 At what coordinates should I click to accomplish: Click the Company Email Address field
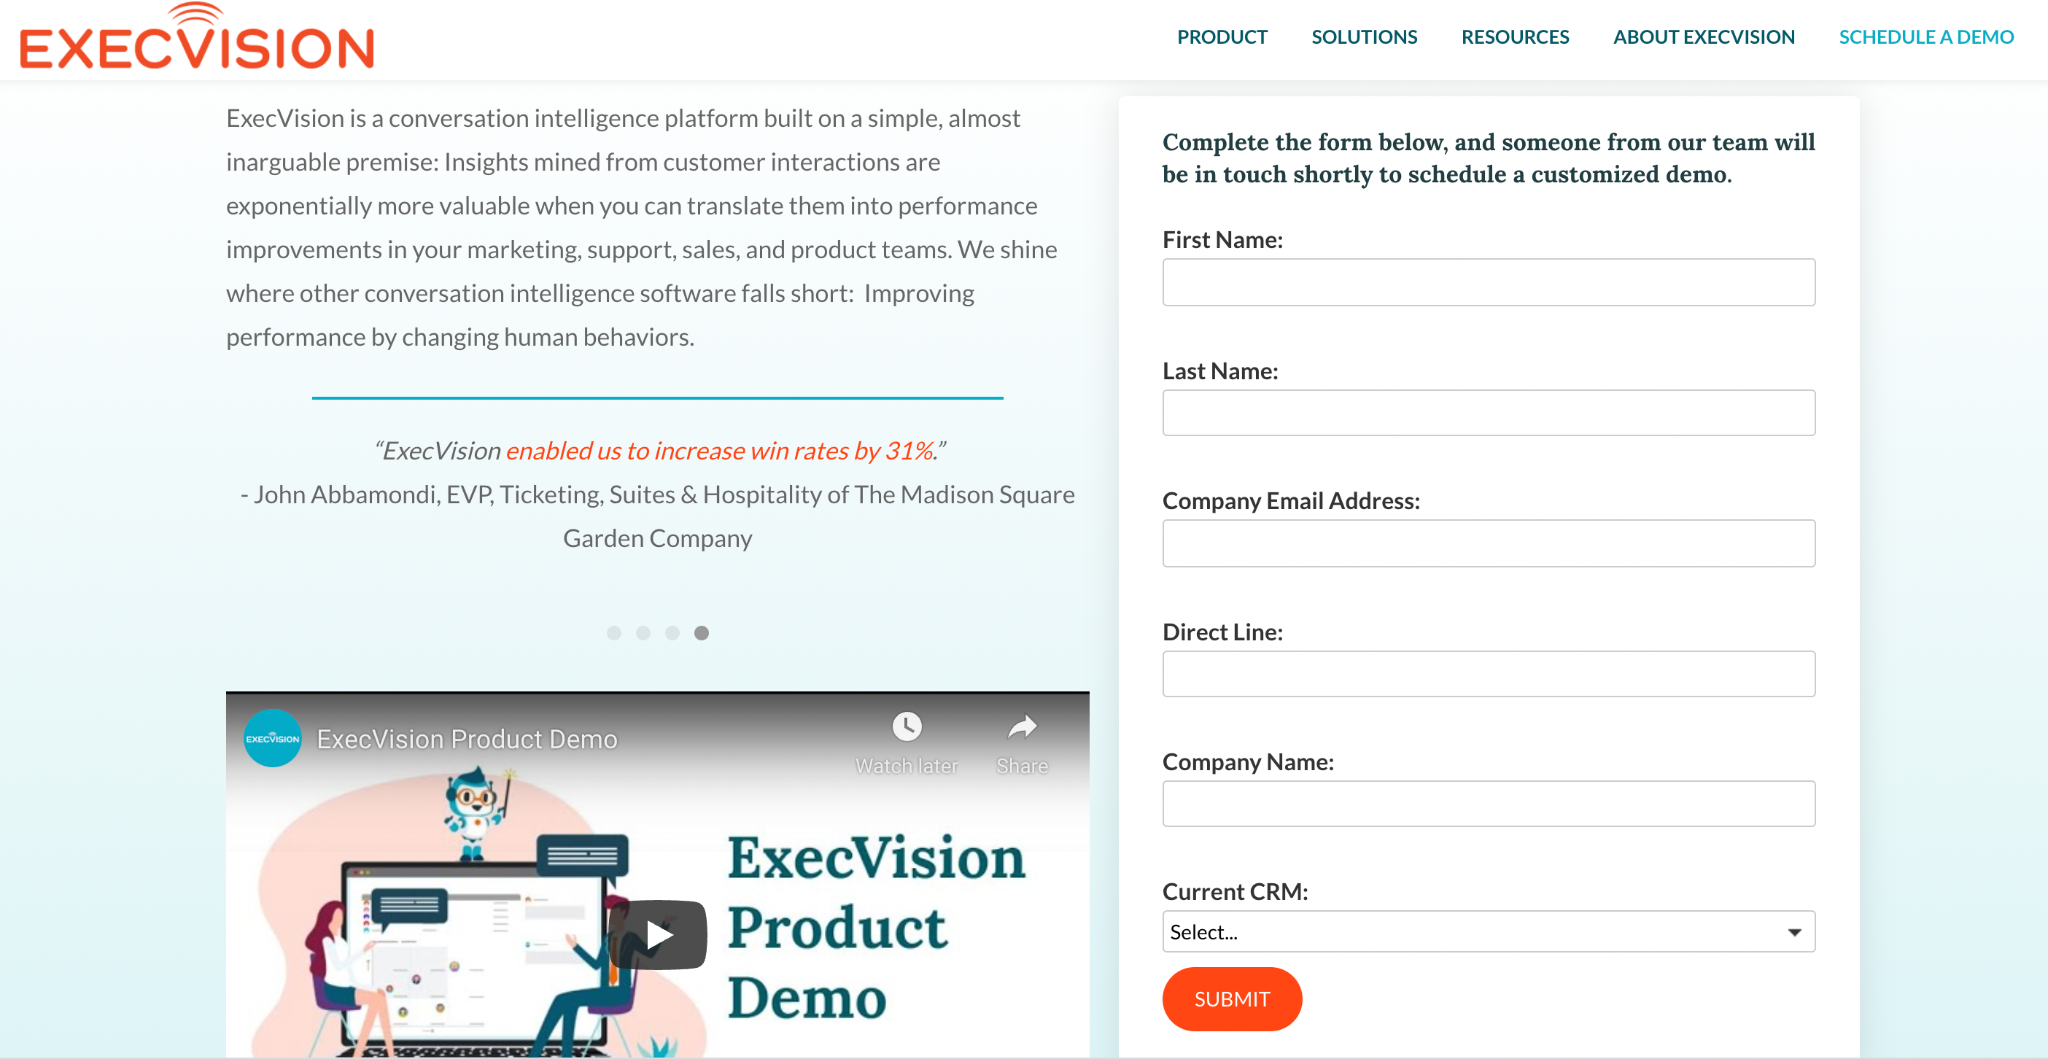(x=1488, y=543)
